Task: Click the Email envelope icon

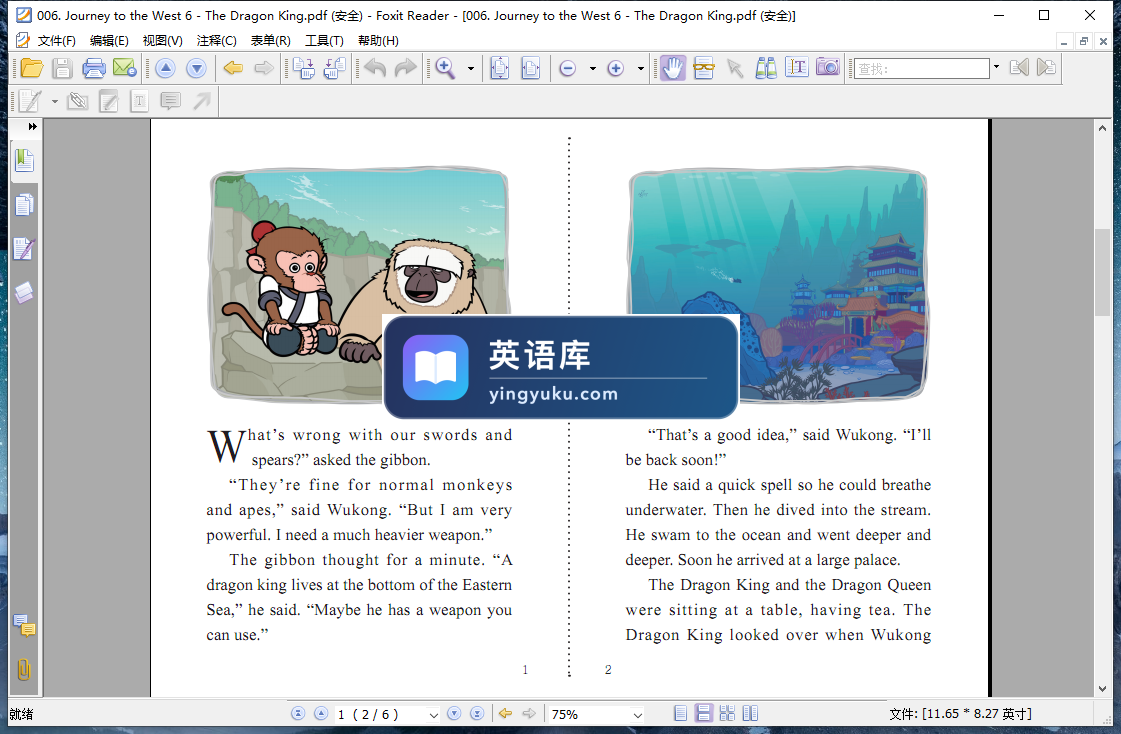Action: point(124,68)
